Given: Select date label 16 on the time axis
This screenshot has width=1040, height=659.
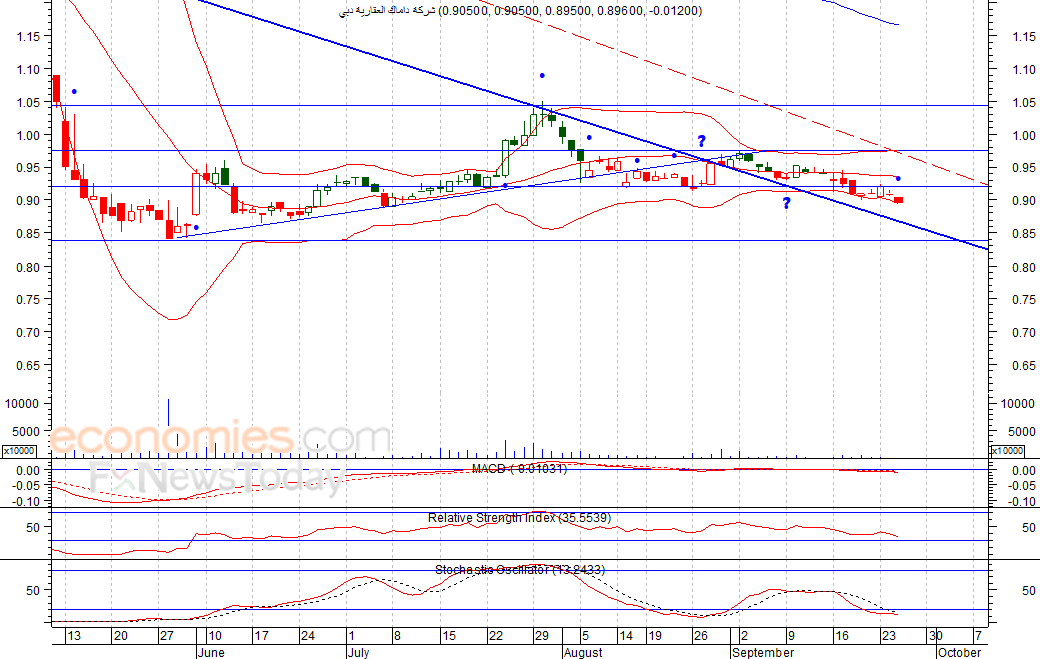Looking at the screenshot, I should (x=842, y=636).
